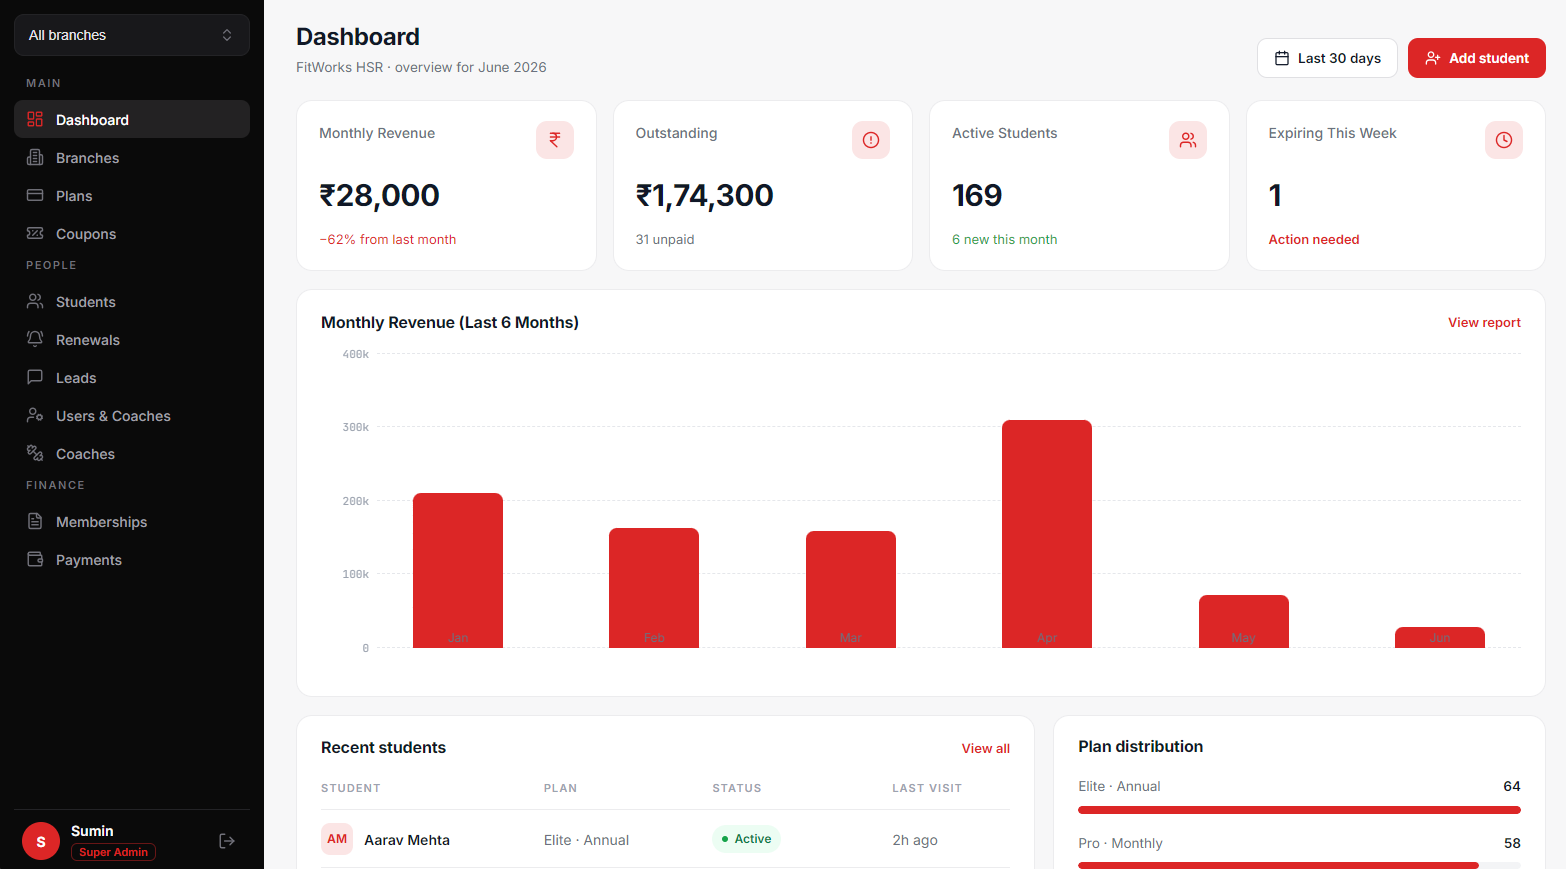
Task: Click the PLAN column header
Action: click(560, 788)
